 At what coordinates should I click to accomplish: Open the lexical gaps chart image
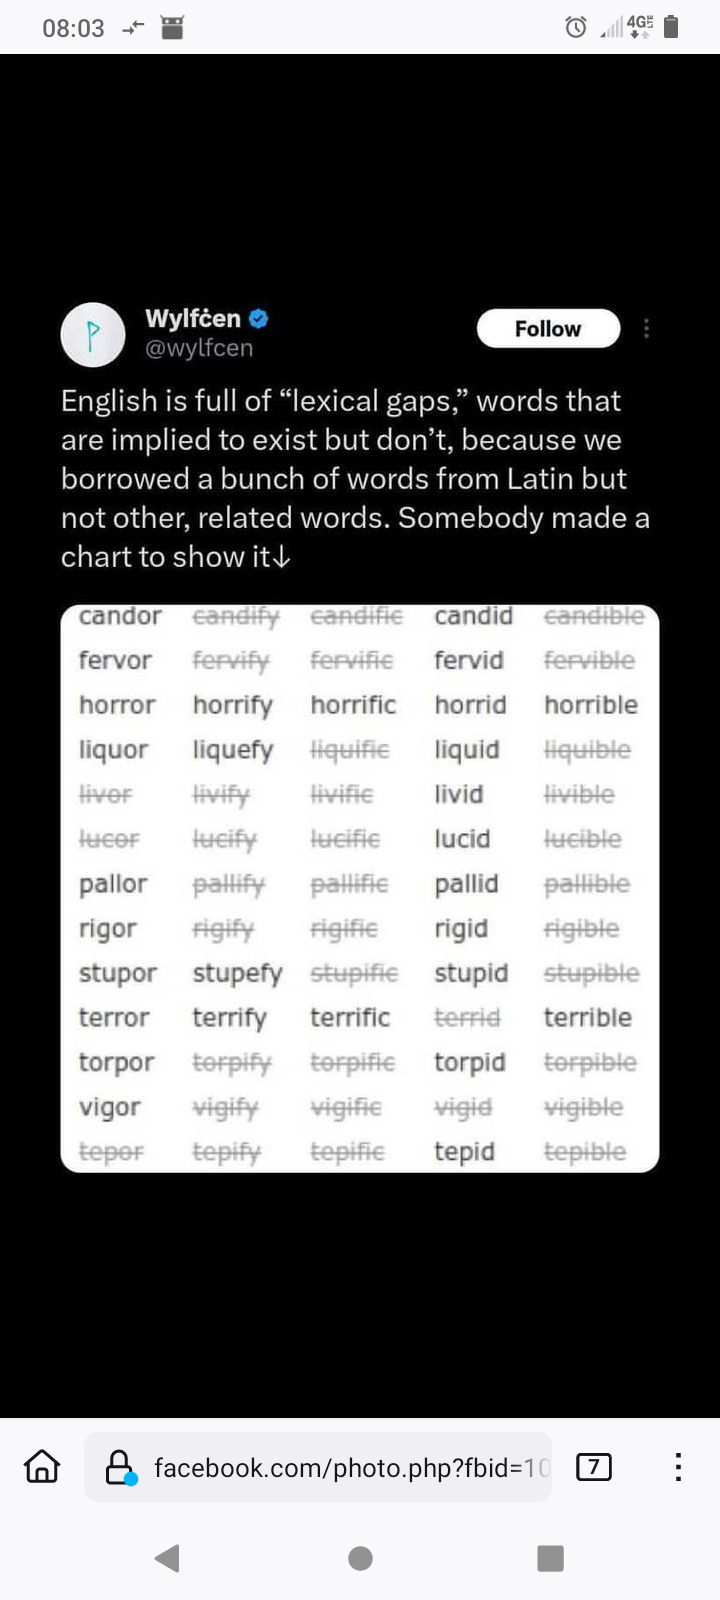[360, 888]
